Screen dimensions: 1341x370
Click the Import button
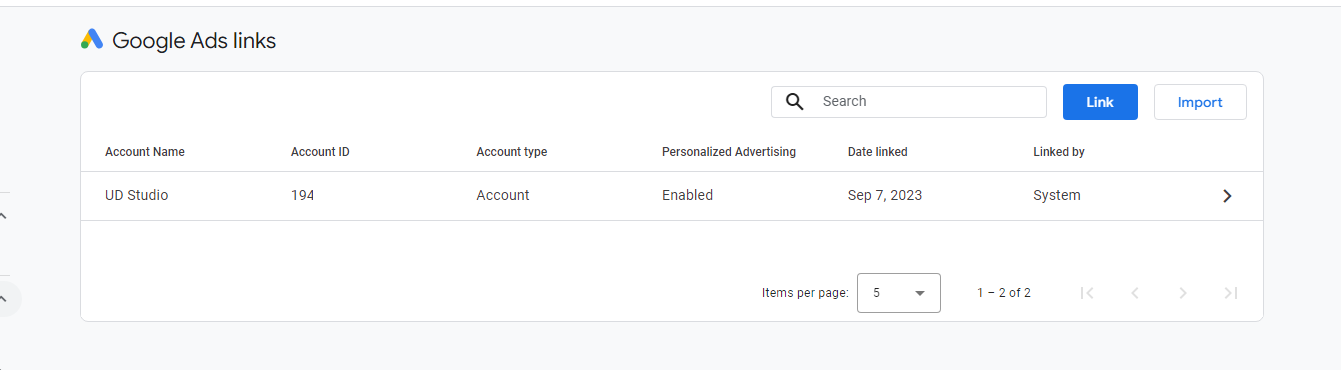1200,102
